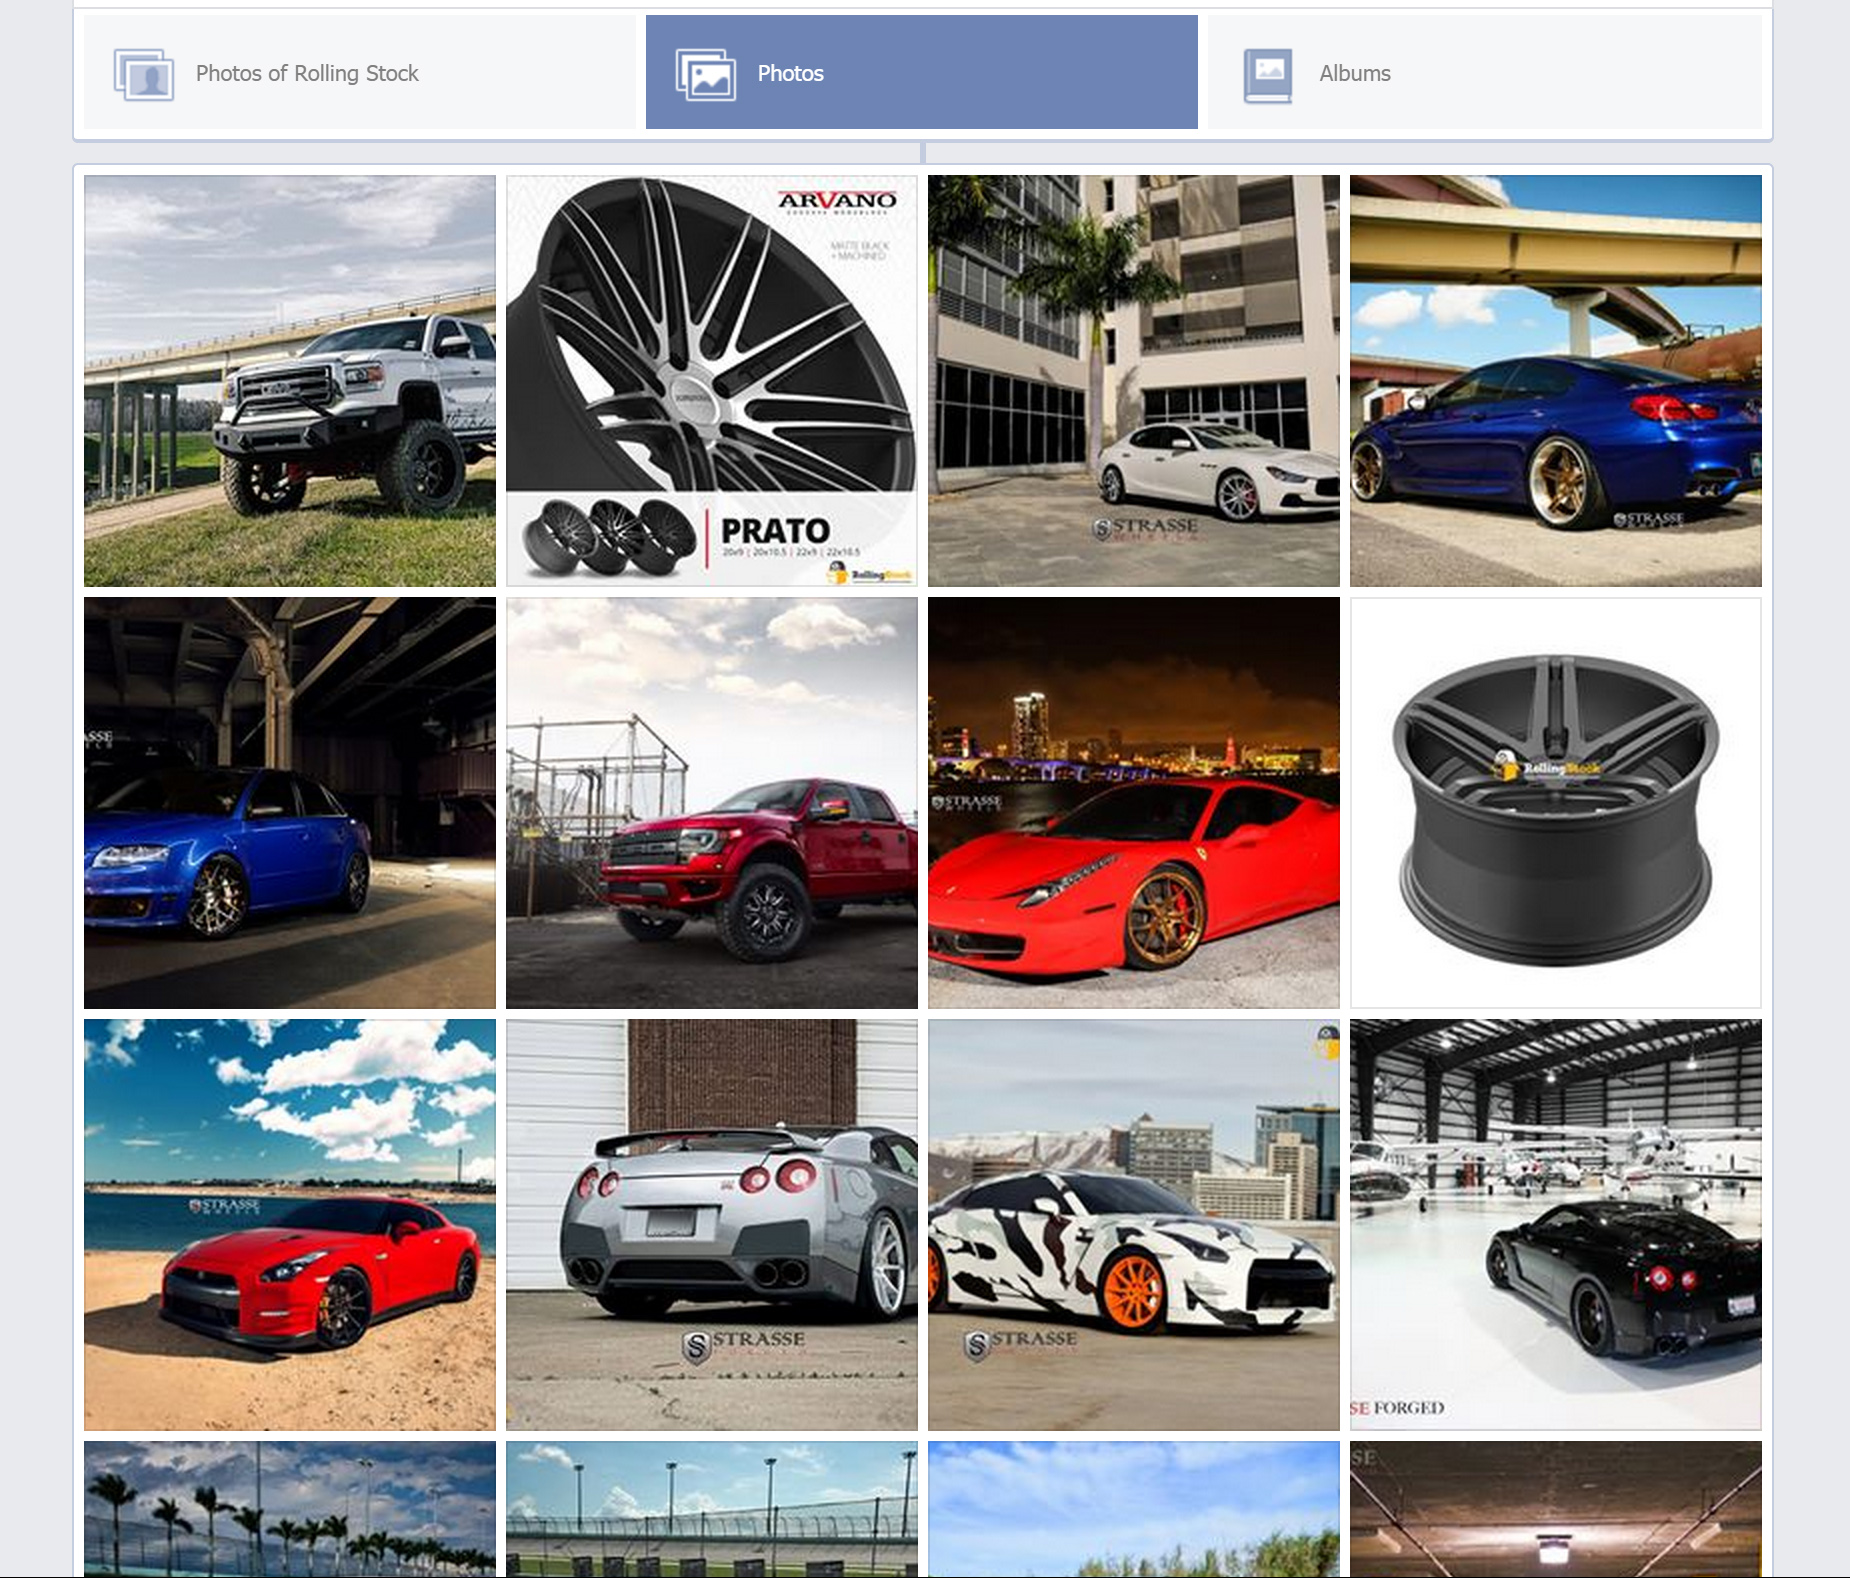
Task: Open the black concave wheel product photo
Action: (1556, 803)
